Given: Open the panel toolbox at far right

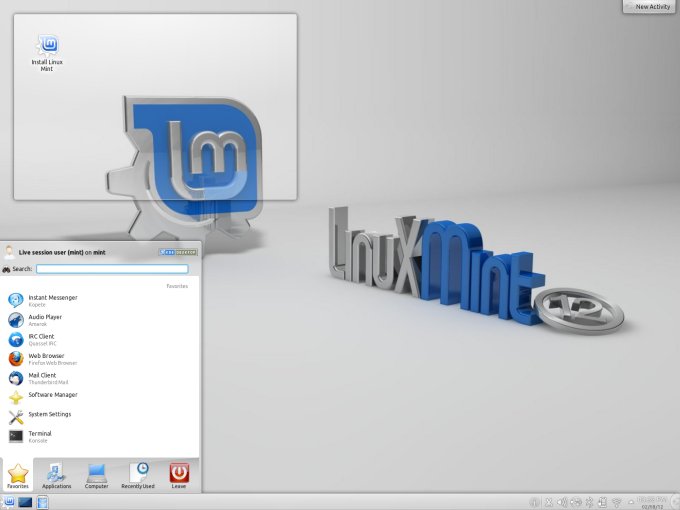Looking at the screenshot, I should click(x=675, y=502).
